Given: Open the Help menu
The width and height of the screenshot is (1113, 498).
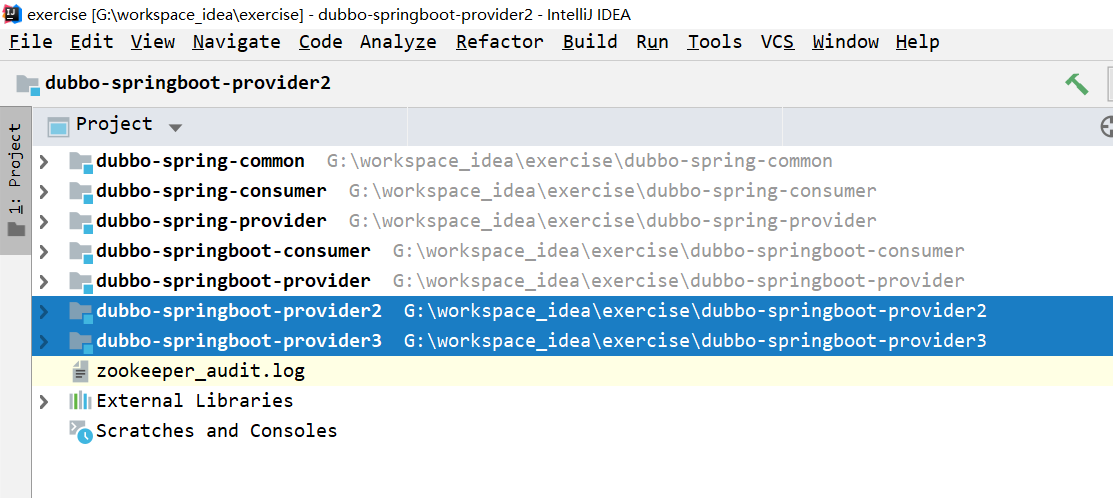Looking at the screenshot, I should [918, 43].
